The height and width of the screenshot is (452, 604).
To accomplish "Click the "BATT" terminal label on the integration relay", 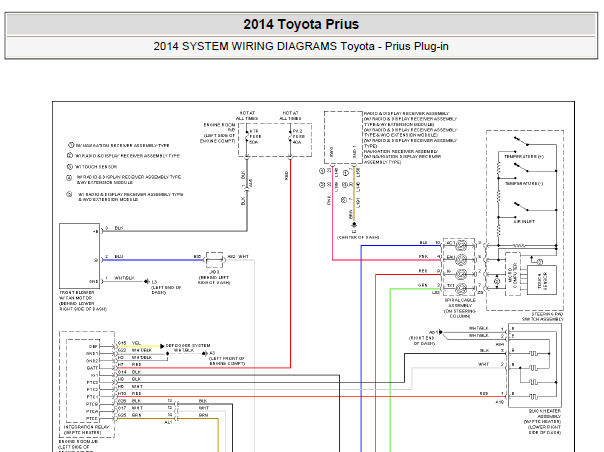I will tap(92, 368).
